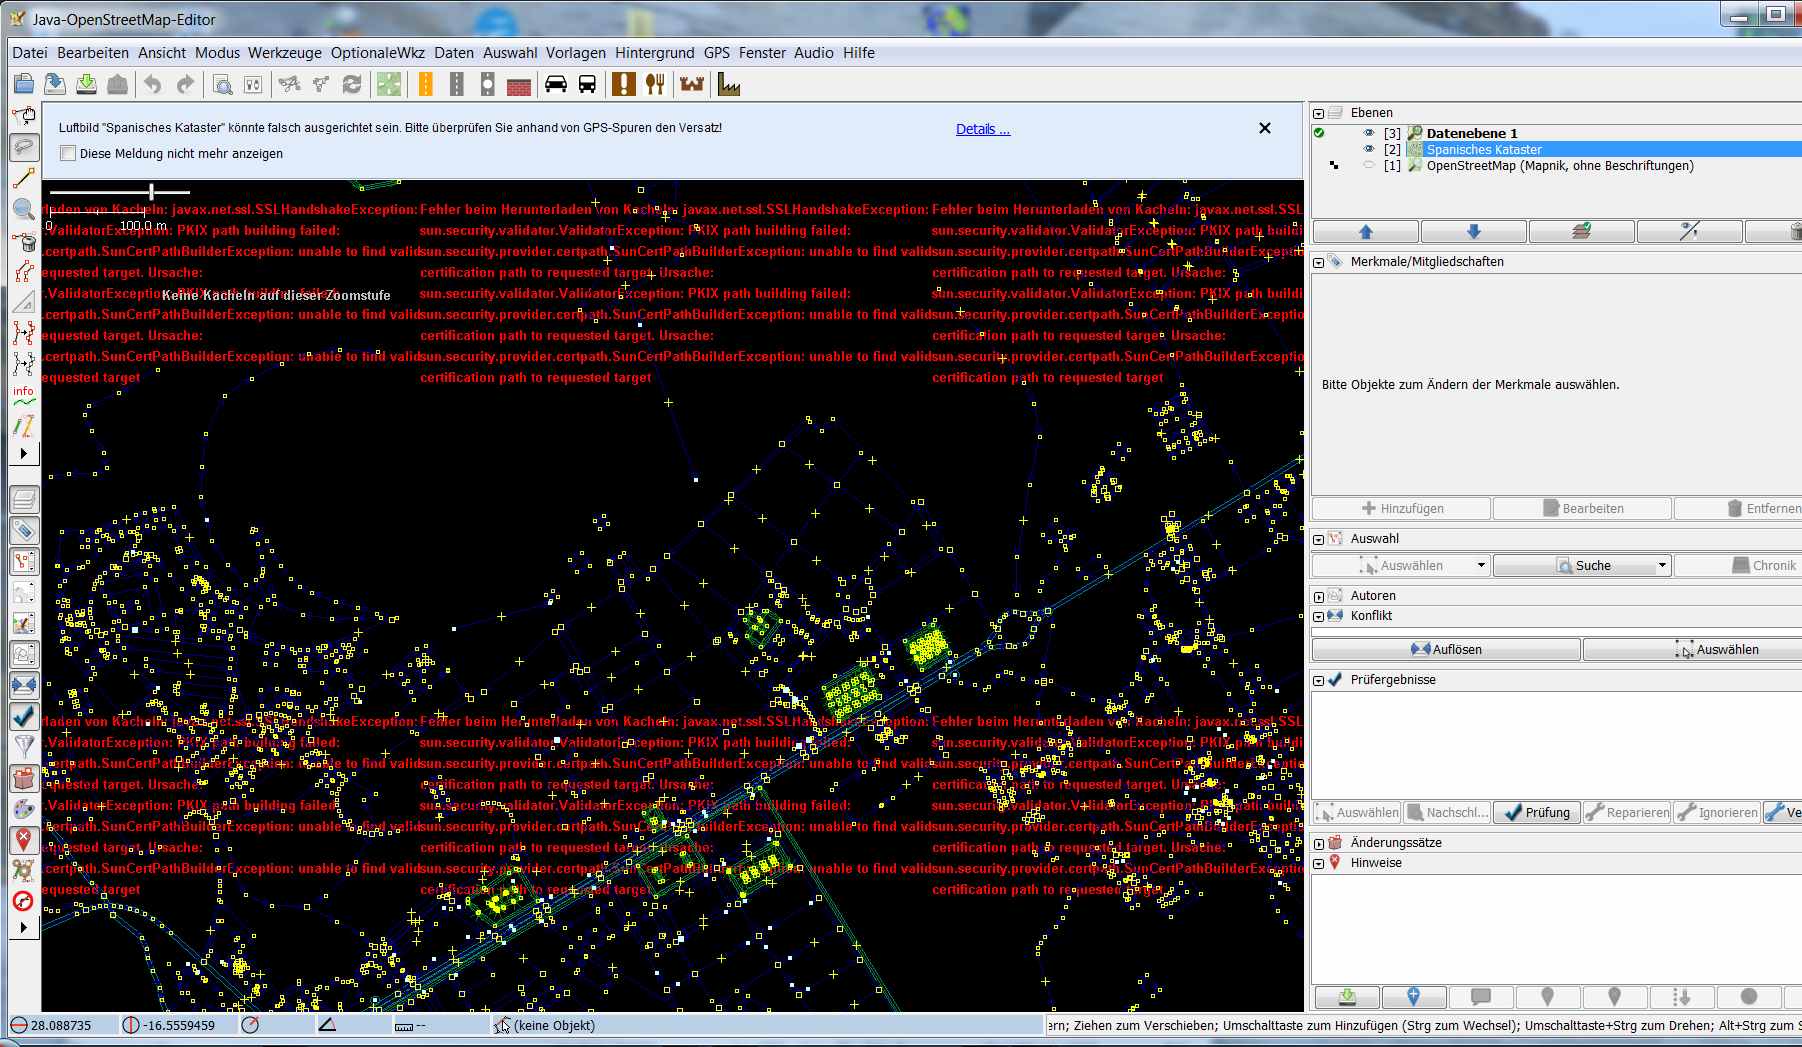Choose the fork and spoon restaurant preset
This screenshot has width=1802, height=1047.
(x=655, y=85)
